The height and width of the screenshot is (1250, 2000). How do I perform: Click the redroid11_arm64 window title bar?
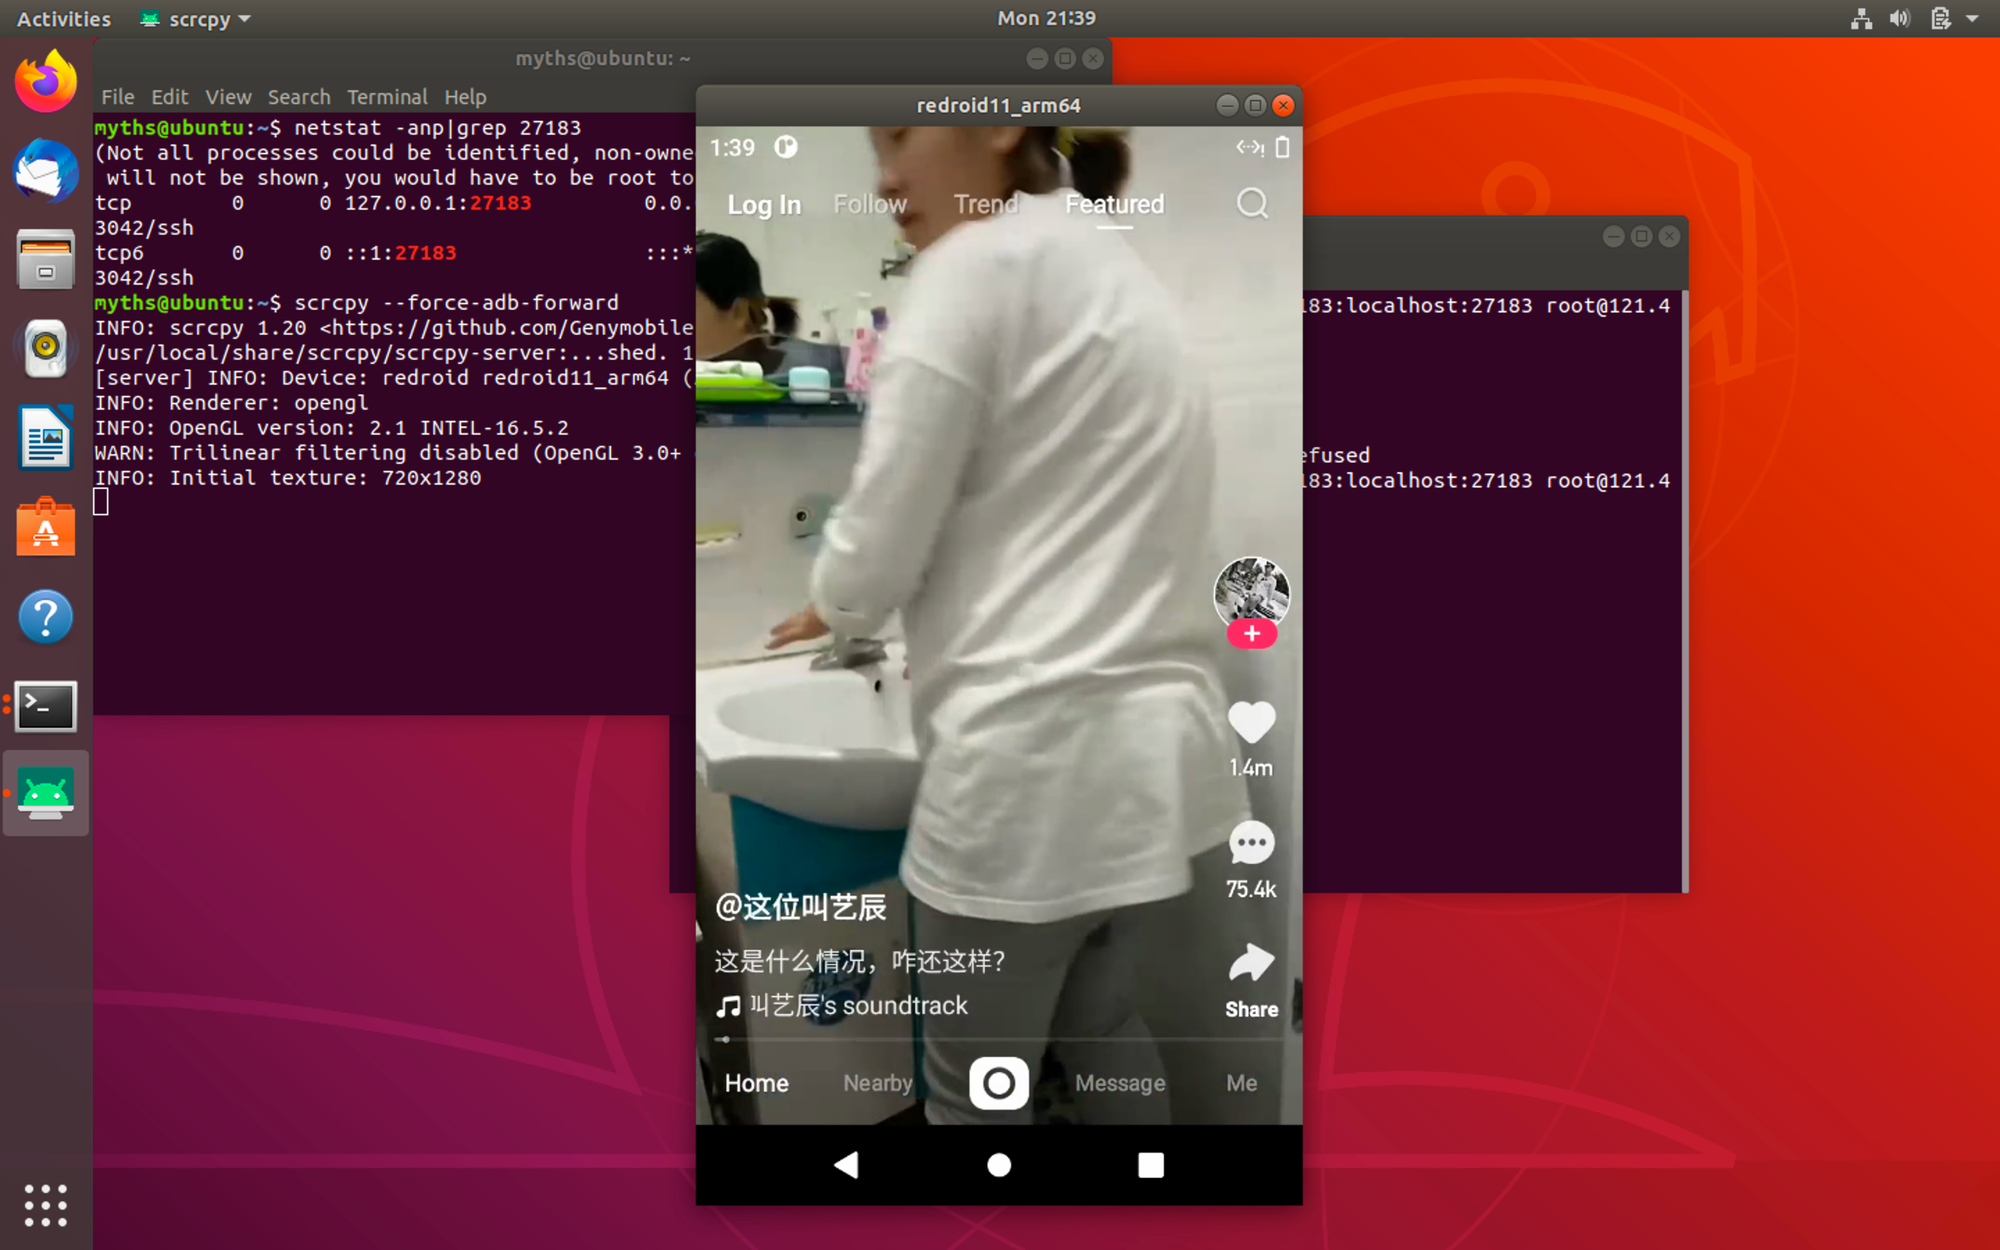[x=998, y=105]
